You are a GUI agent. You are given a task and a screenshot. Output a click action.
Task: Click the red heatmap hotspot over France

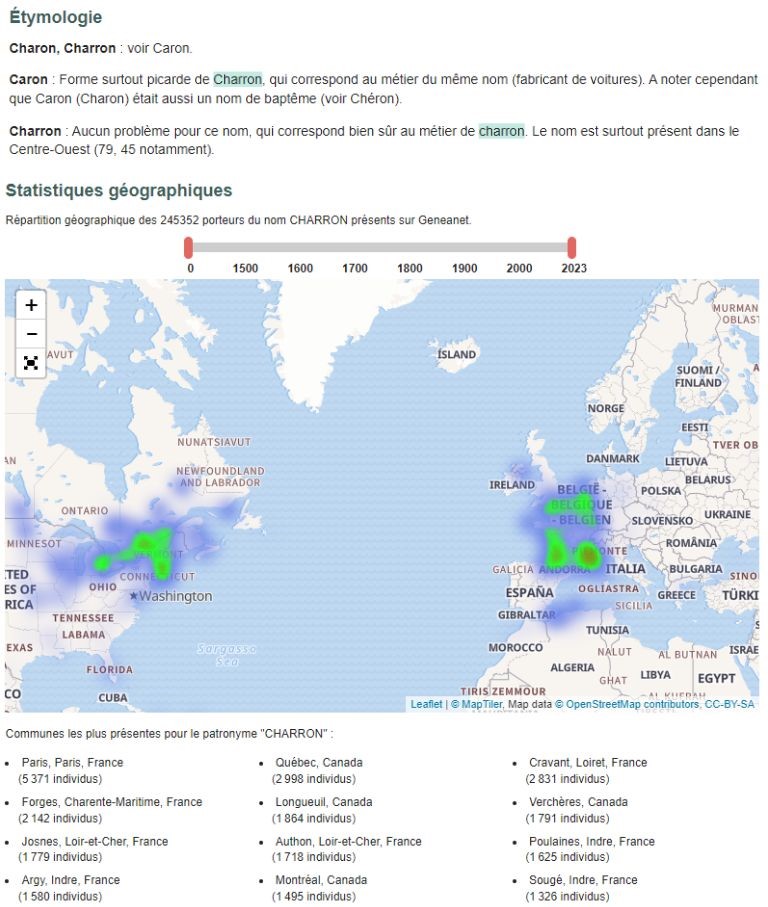tap(589, 553)
